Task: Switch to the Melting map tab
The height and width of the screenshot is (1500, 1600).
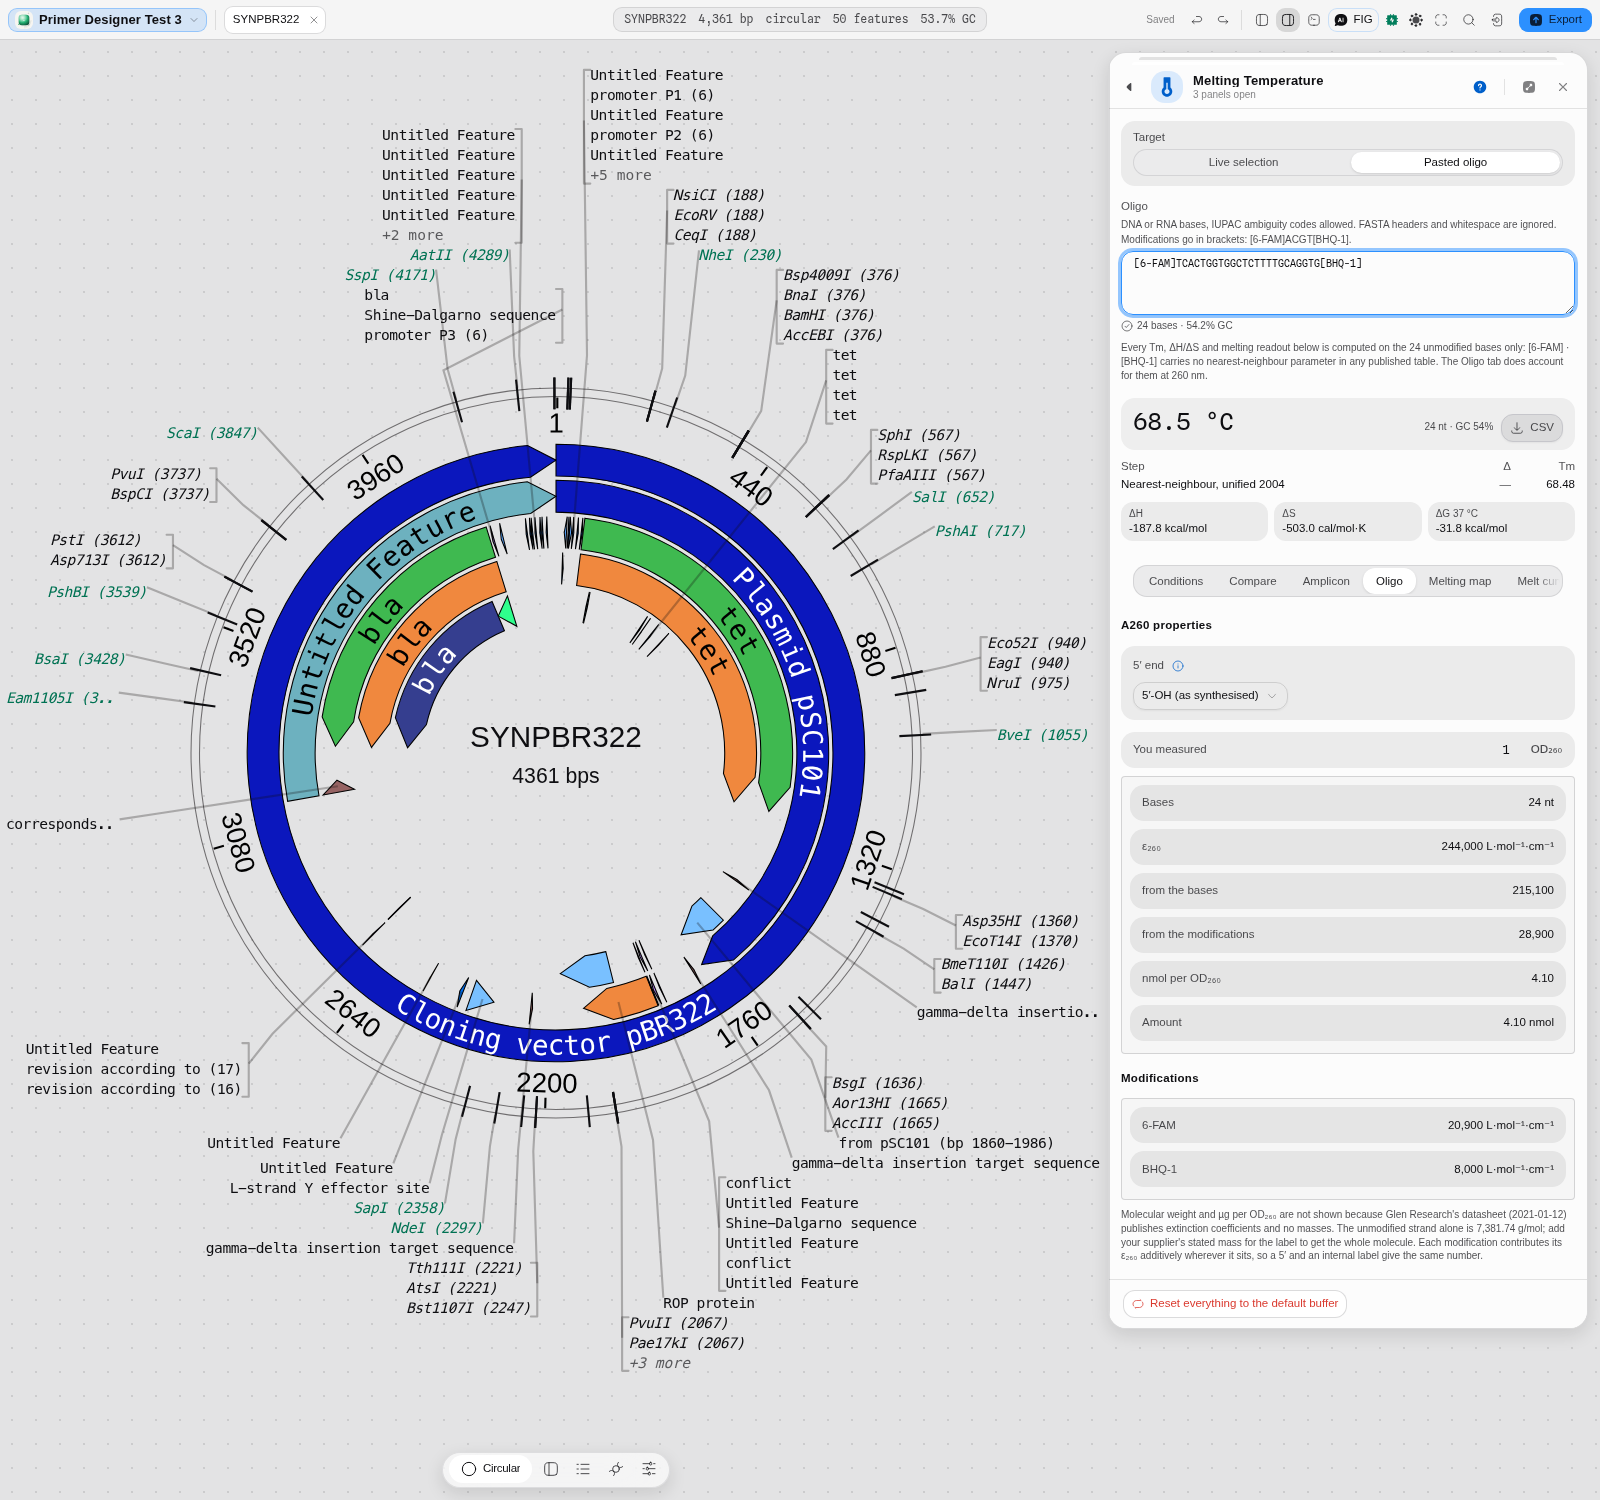Action: coord(1459,581)
